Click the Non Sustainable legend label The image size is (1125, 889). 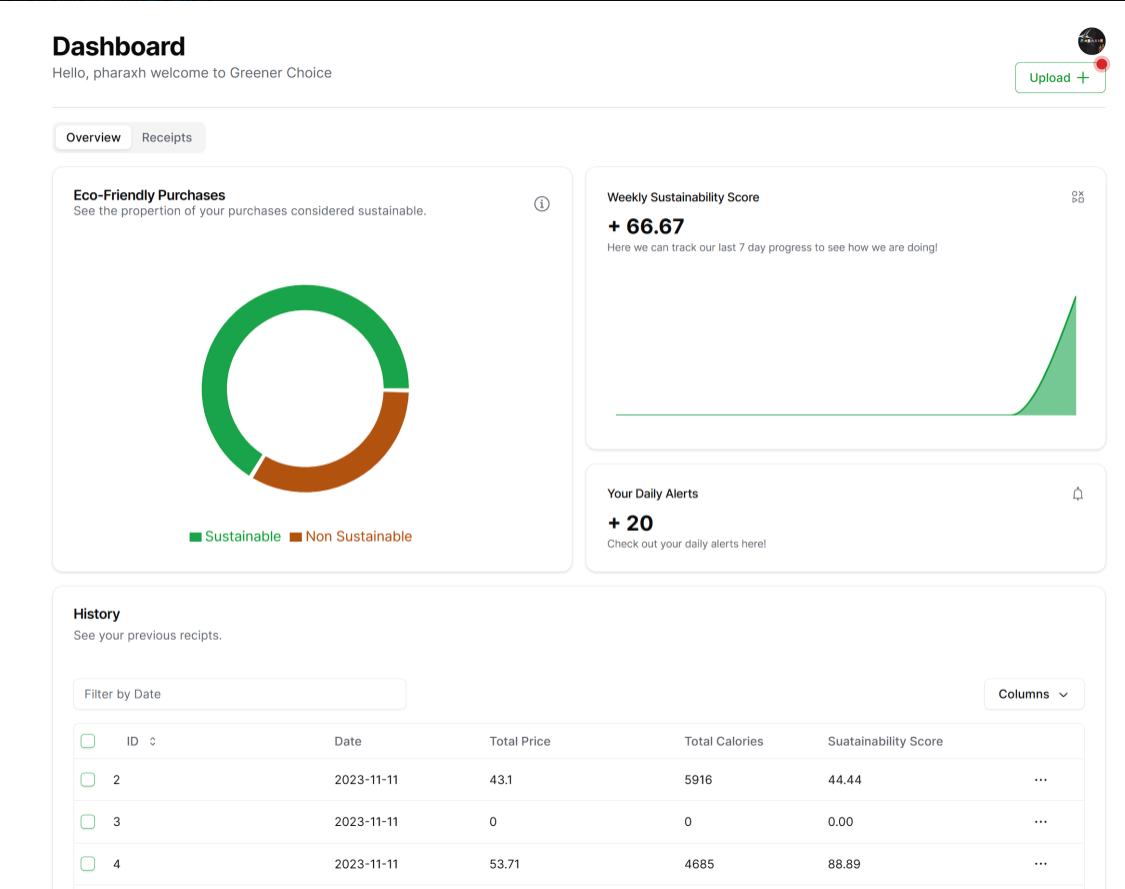click(x=359, y=537)
